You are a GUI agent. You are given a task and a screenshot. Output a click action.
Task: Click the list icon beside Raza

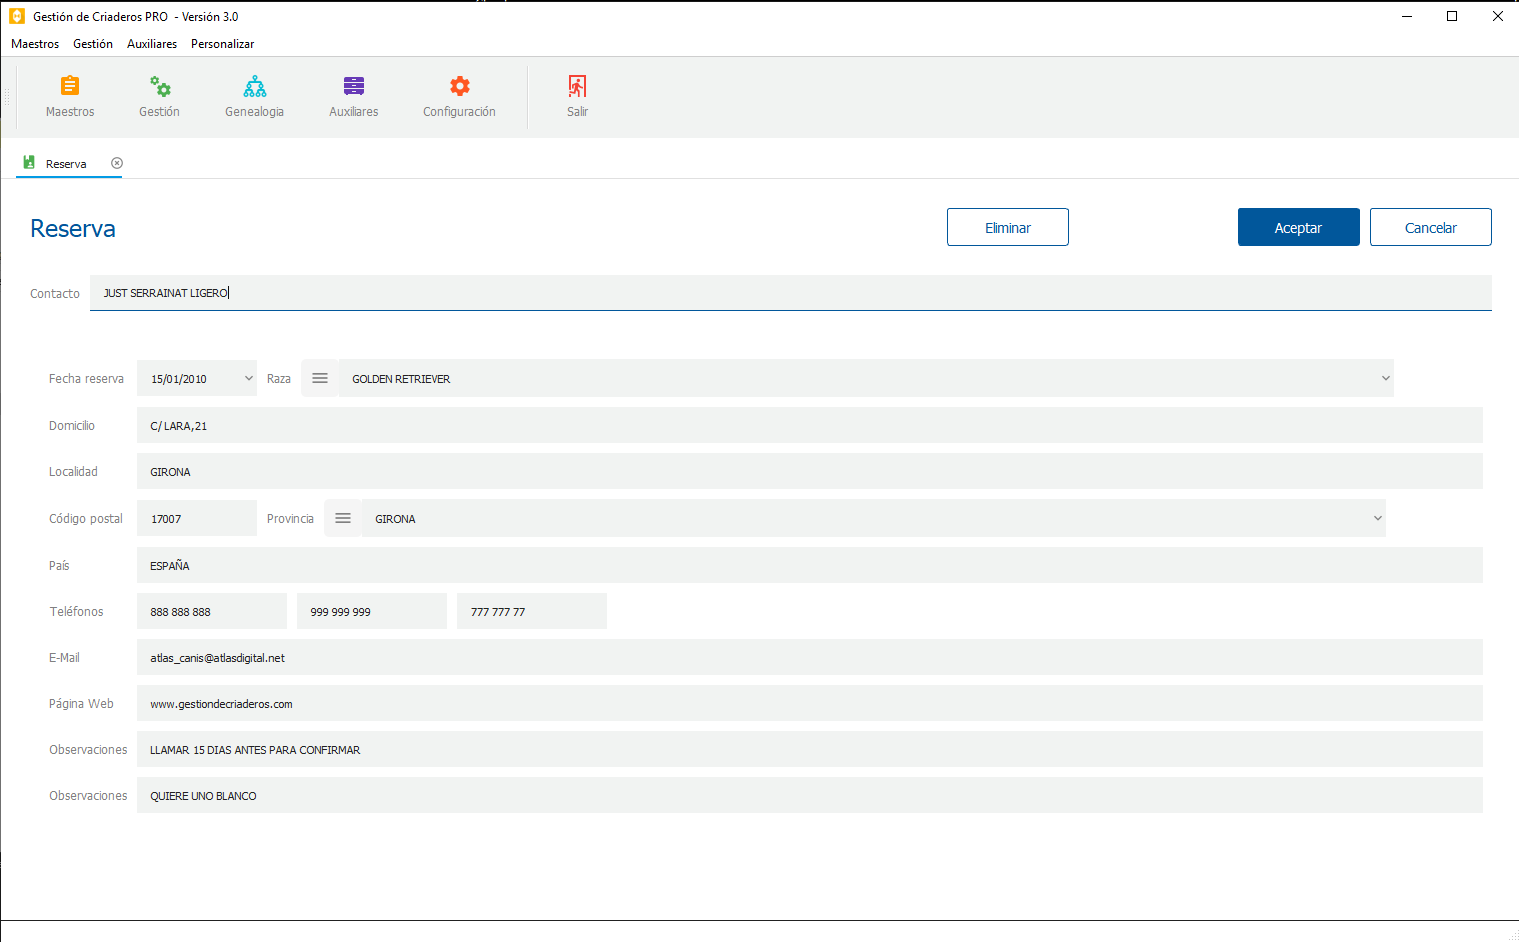(320, 379)
